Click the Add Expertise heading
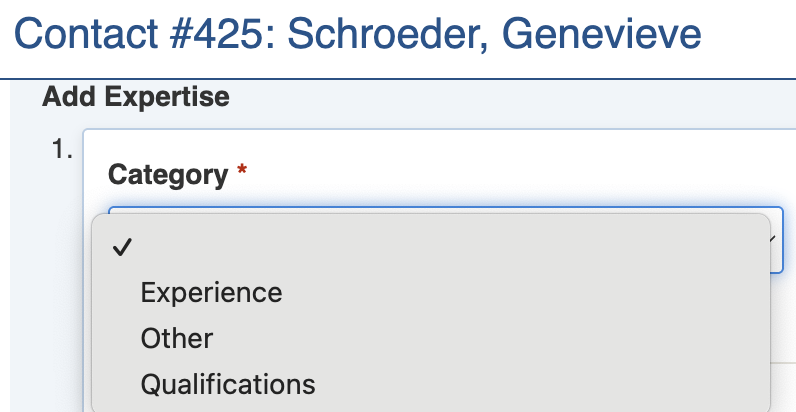Viewport: 796px width, 412px height. click(x=135, y=97)
